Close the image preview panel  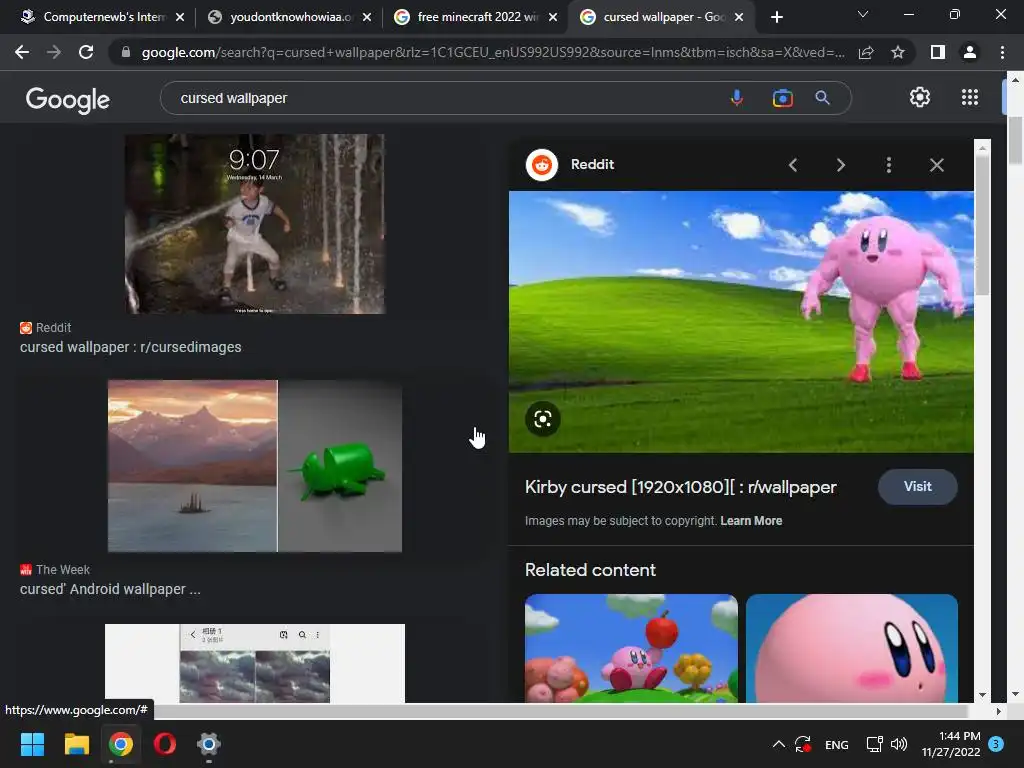[x=936, y=165]
